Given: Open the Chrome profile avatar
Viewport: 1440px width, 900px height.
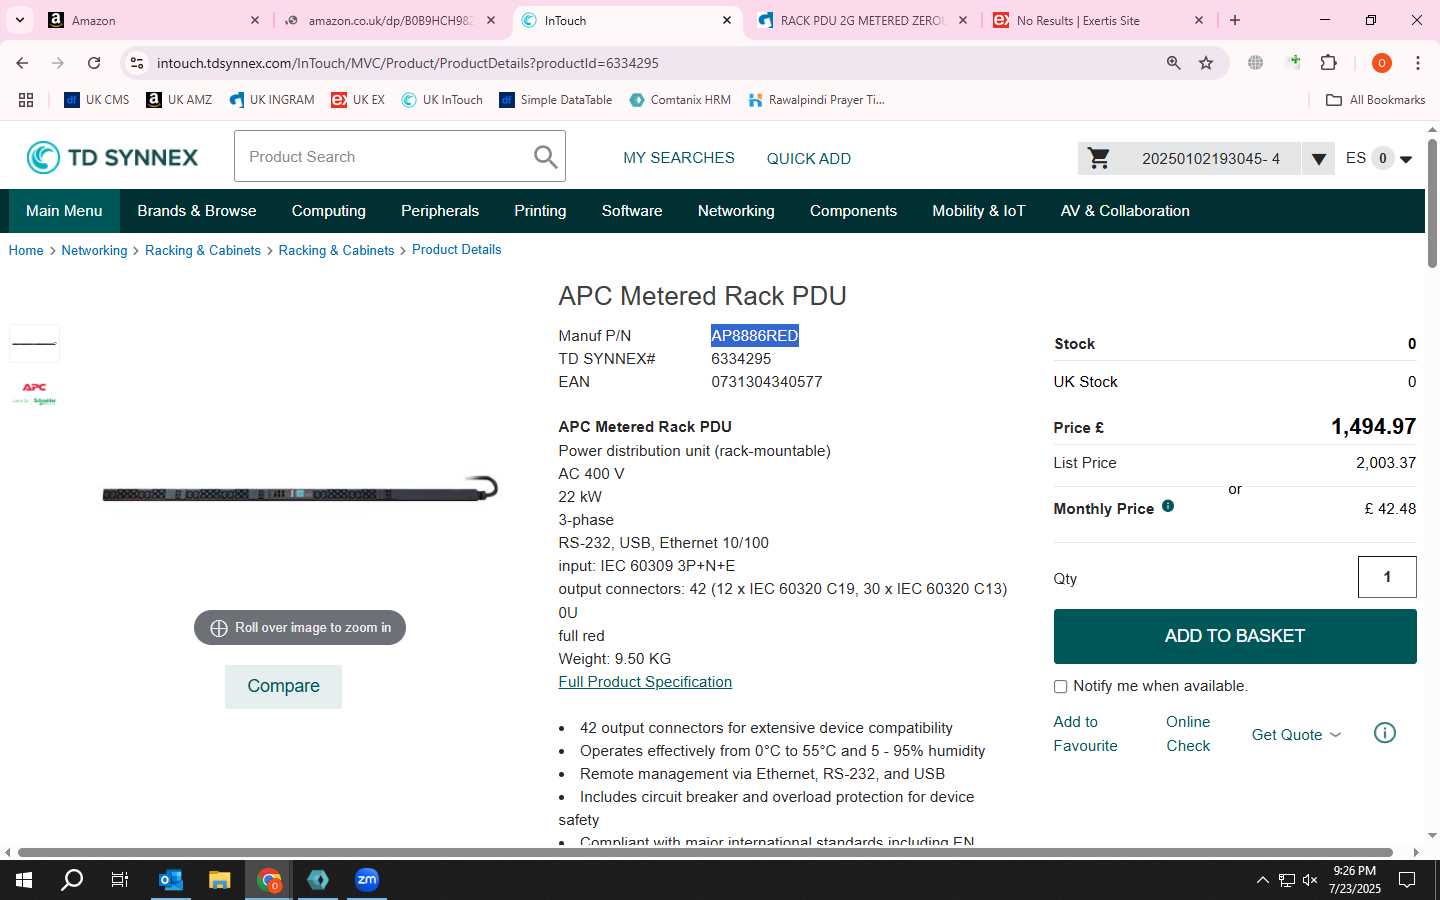Looking at the screenshot, I should [x=1382, y=63].
